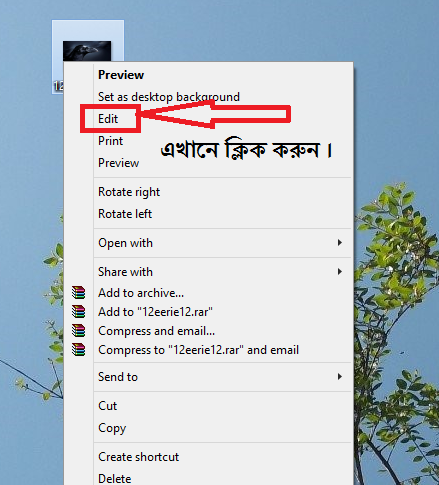
Task: Expand the Open with submenu arrow
Action: pyautogui.click(x=340, y=243)
